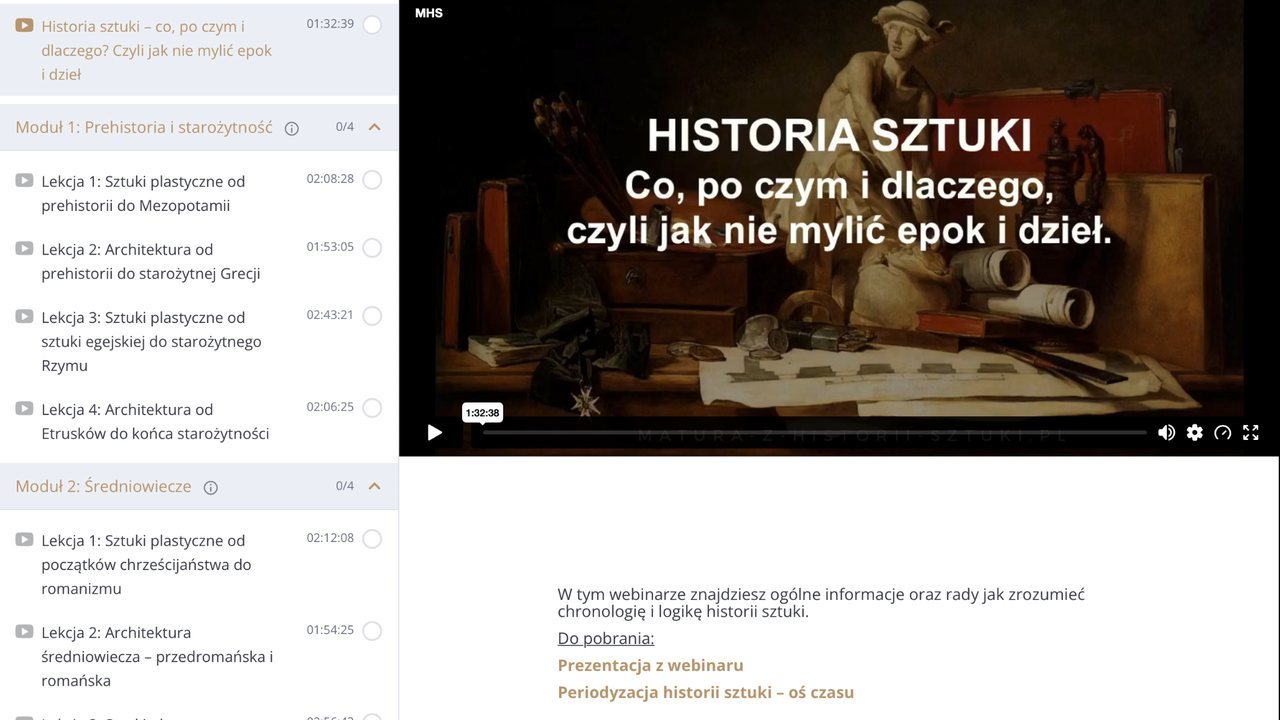This screenshot has height=720, width=1280.
Task: Click video icon for Lekcja 2 przedromańska
Action: point(24,631)
